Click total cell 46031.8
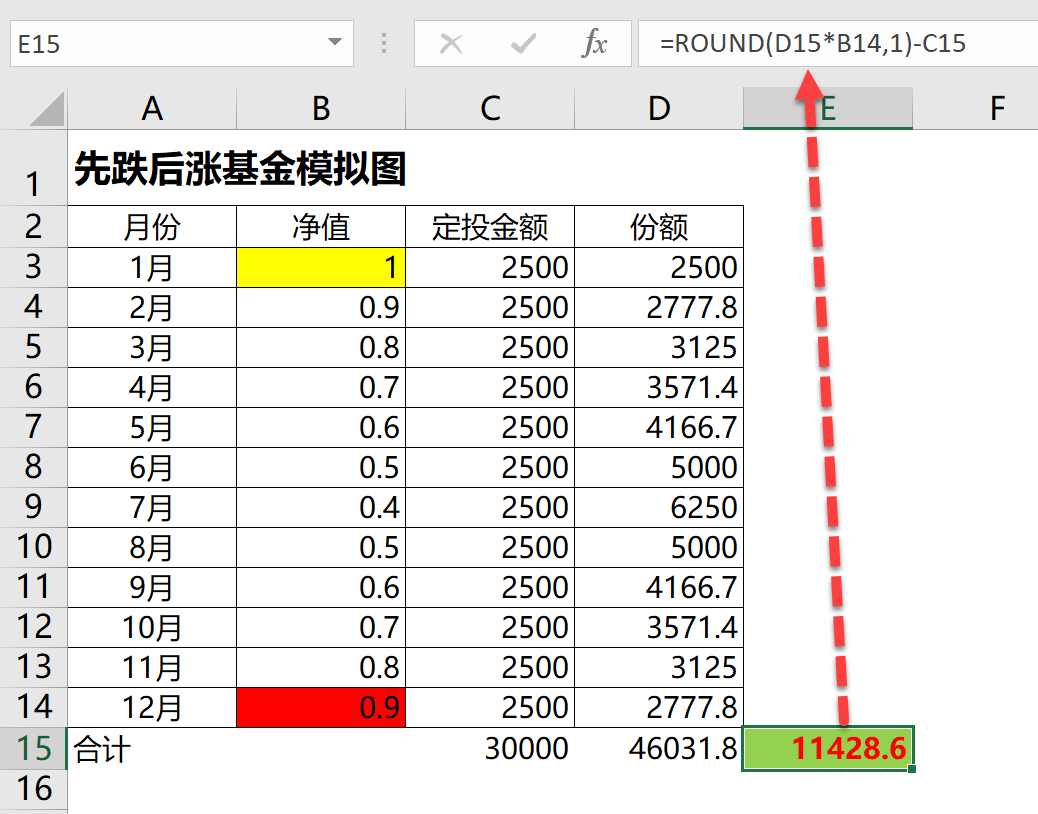The image size is (1038, 814). click(659, 748)
